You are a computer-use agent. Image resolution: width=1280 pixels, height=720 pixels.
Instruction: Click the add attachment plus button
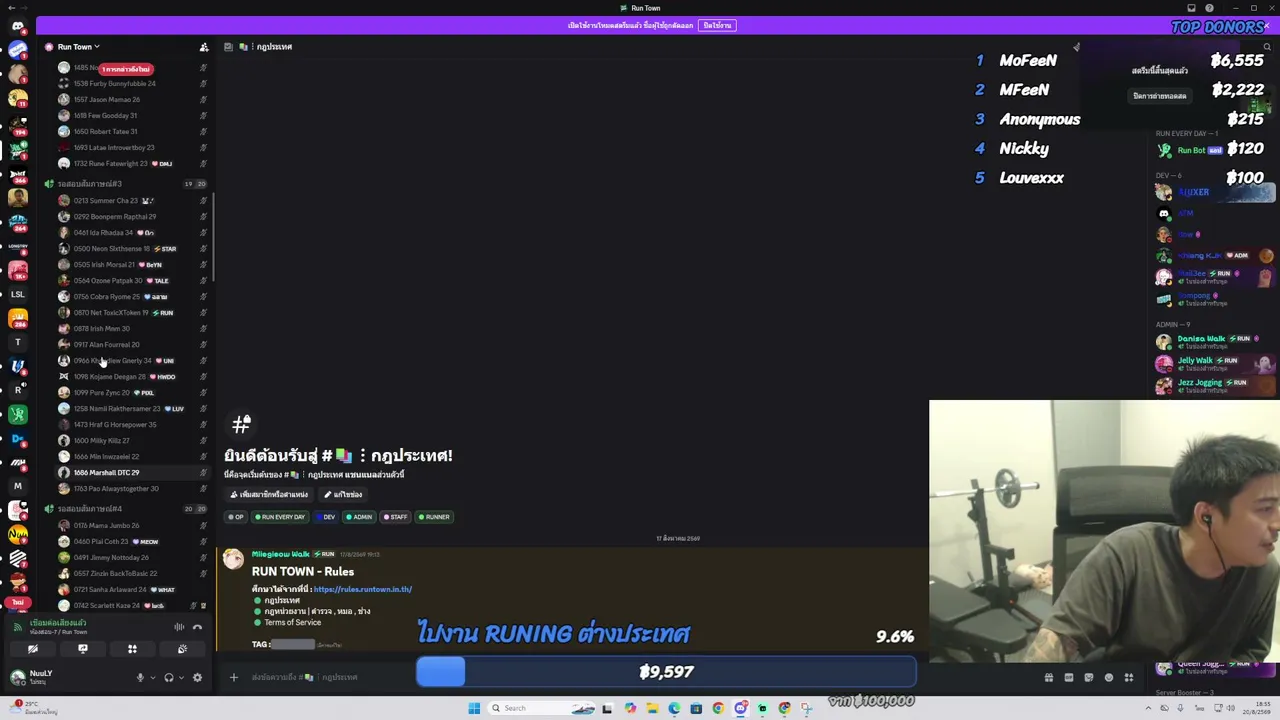234,677
